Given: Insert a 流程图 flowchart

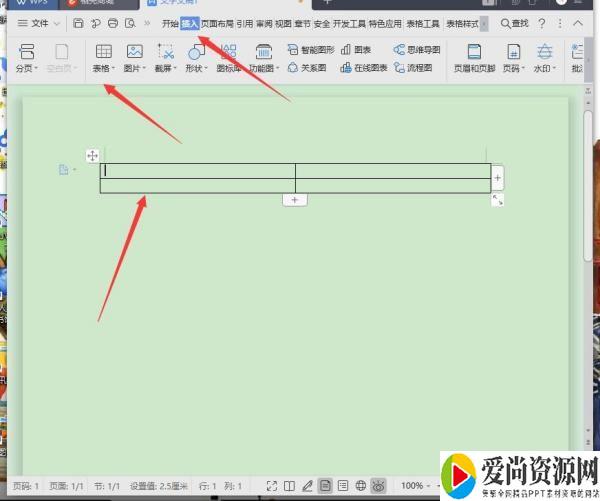Looking at the screenshot, I should coord(413,68).
